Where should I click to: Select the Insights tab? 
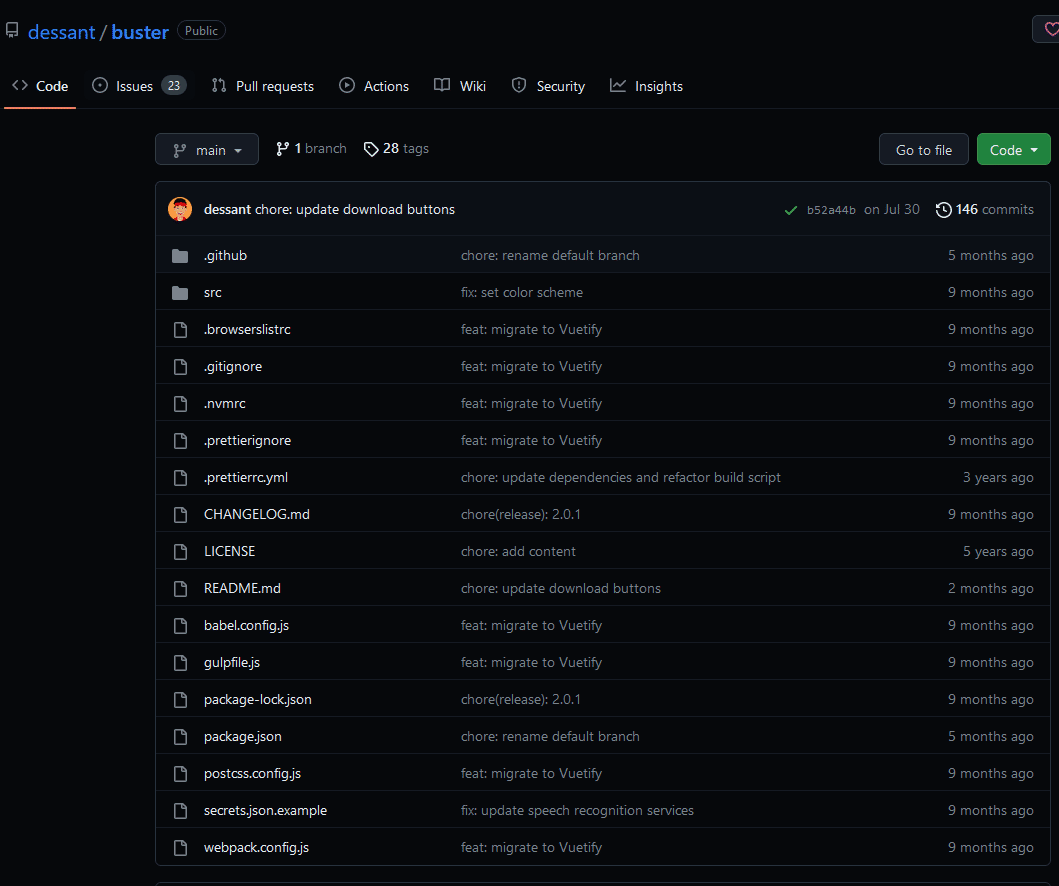coord(646,86)
